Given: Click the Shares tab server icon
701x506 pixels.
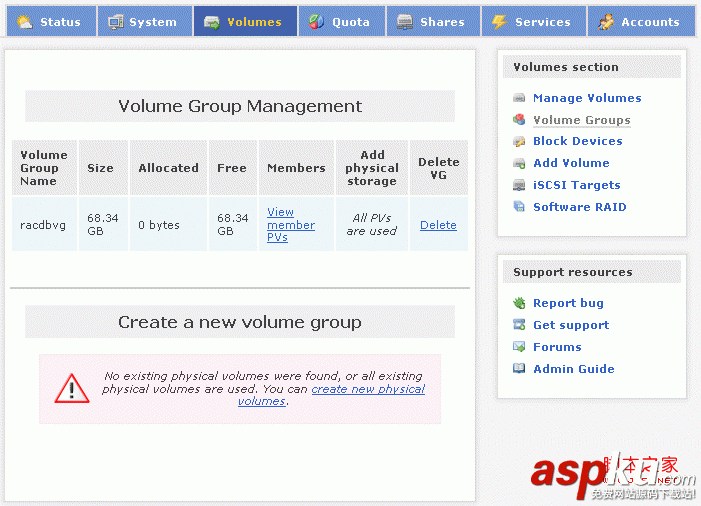Looking at the screenshot, I should [405, 21].
